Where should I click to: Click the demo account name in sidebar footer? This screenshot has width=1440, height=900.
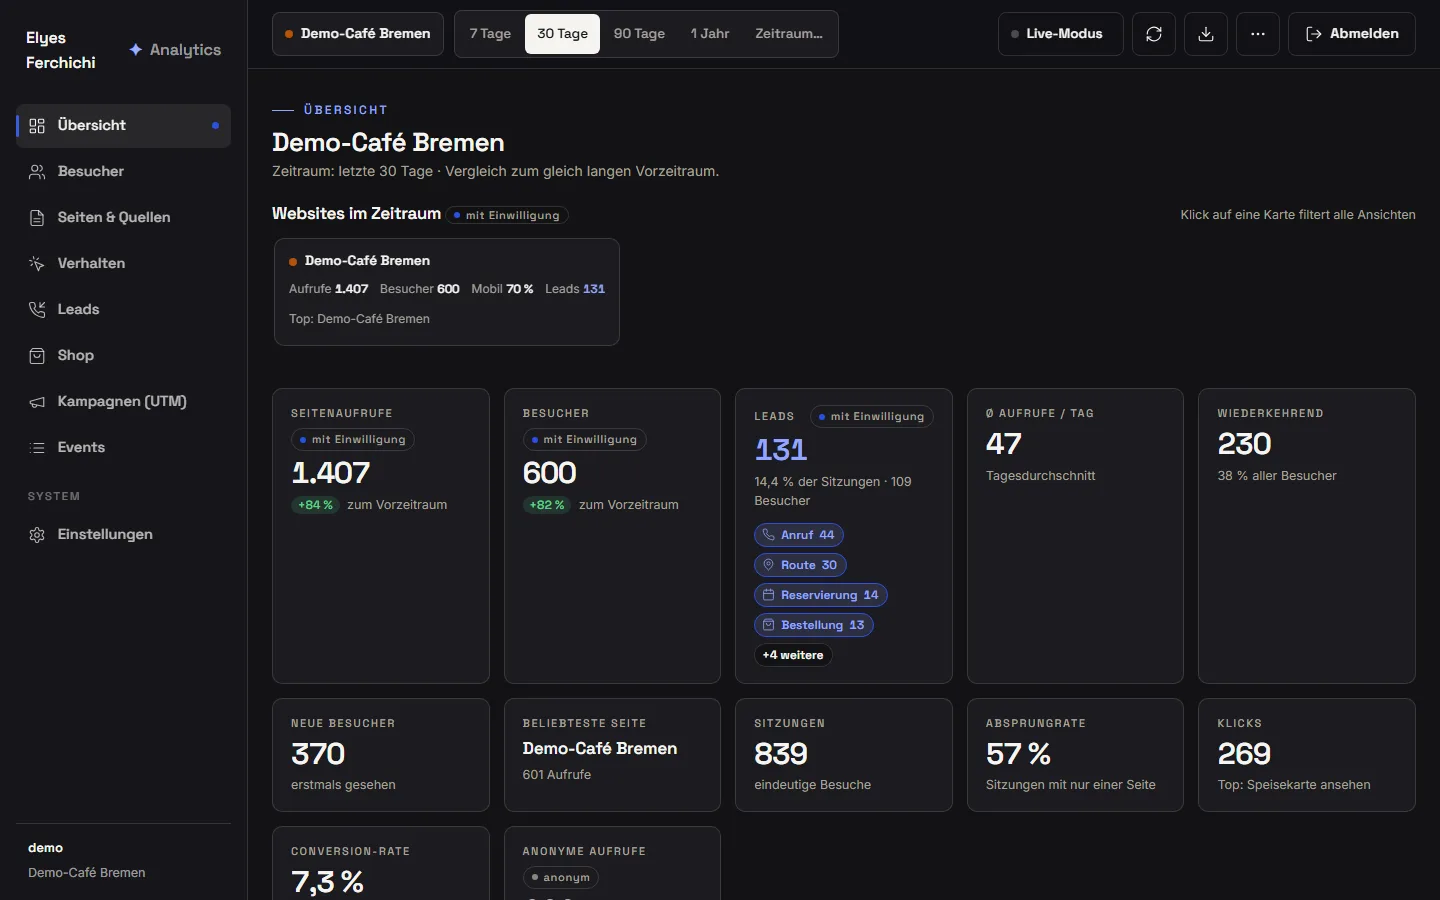click(46, 848)
